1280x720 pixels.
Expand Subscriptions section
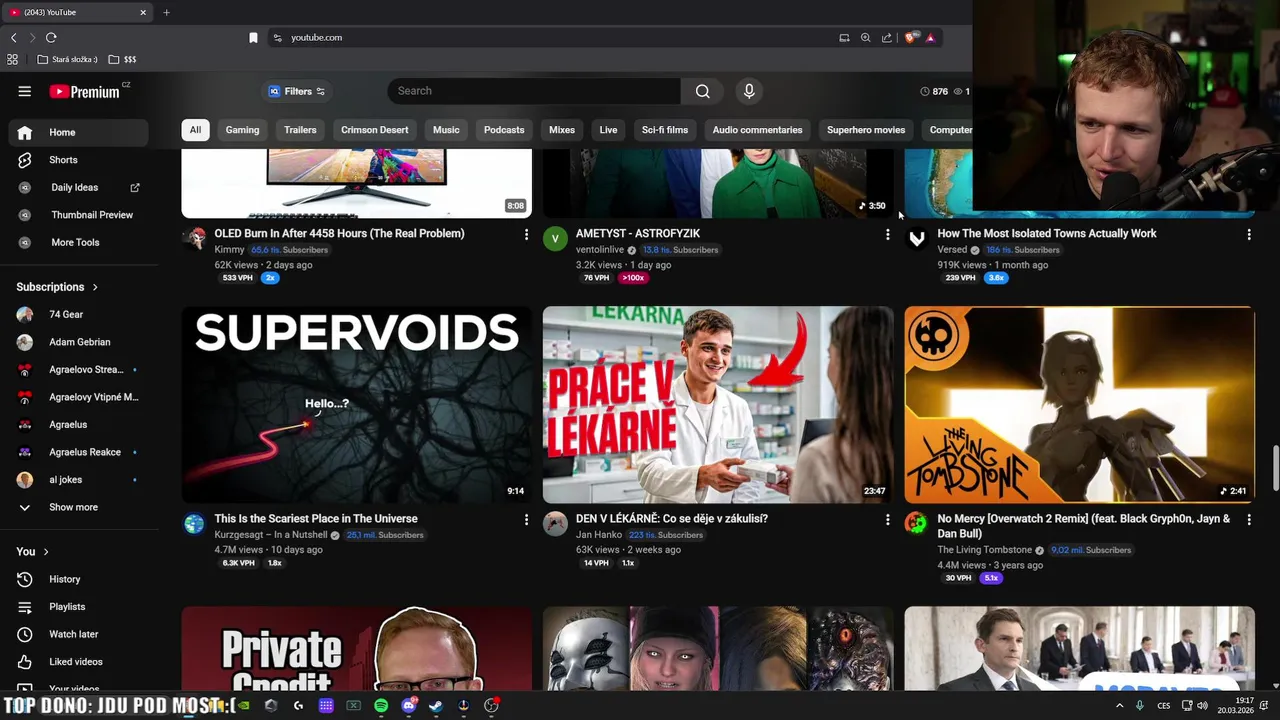click(57, 287)
